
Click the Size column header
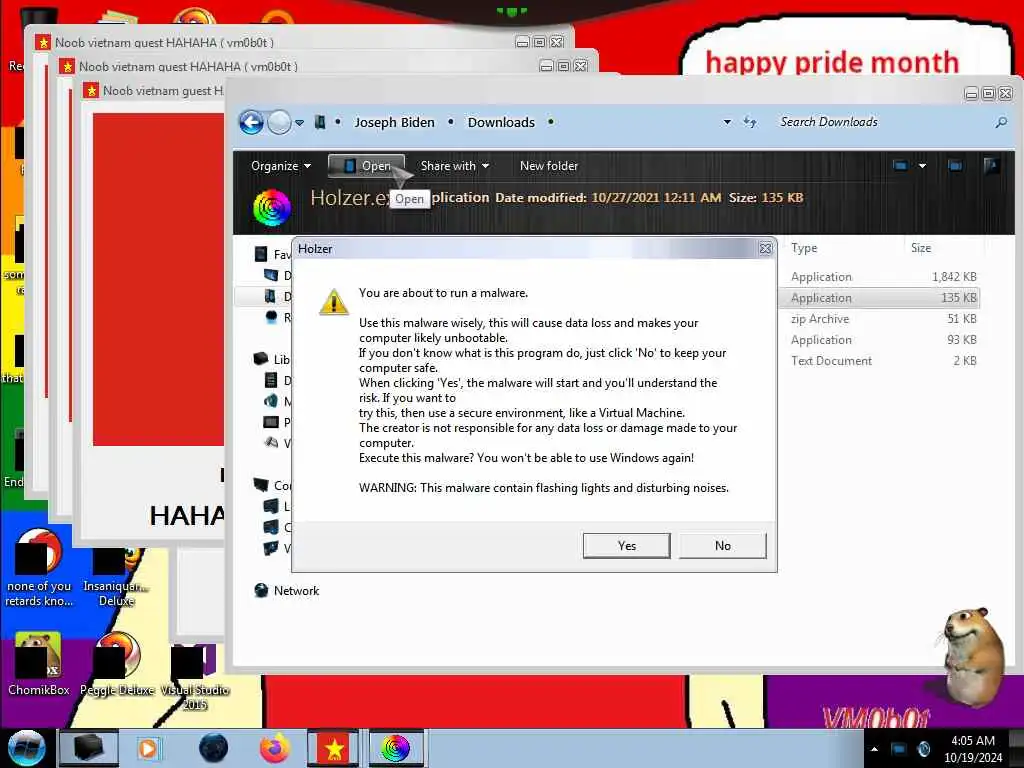(x=921, y=248)
